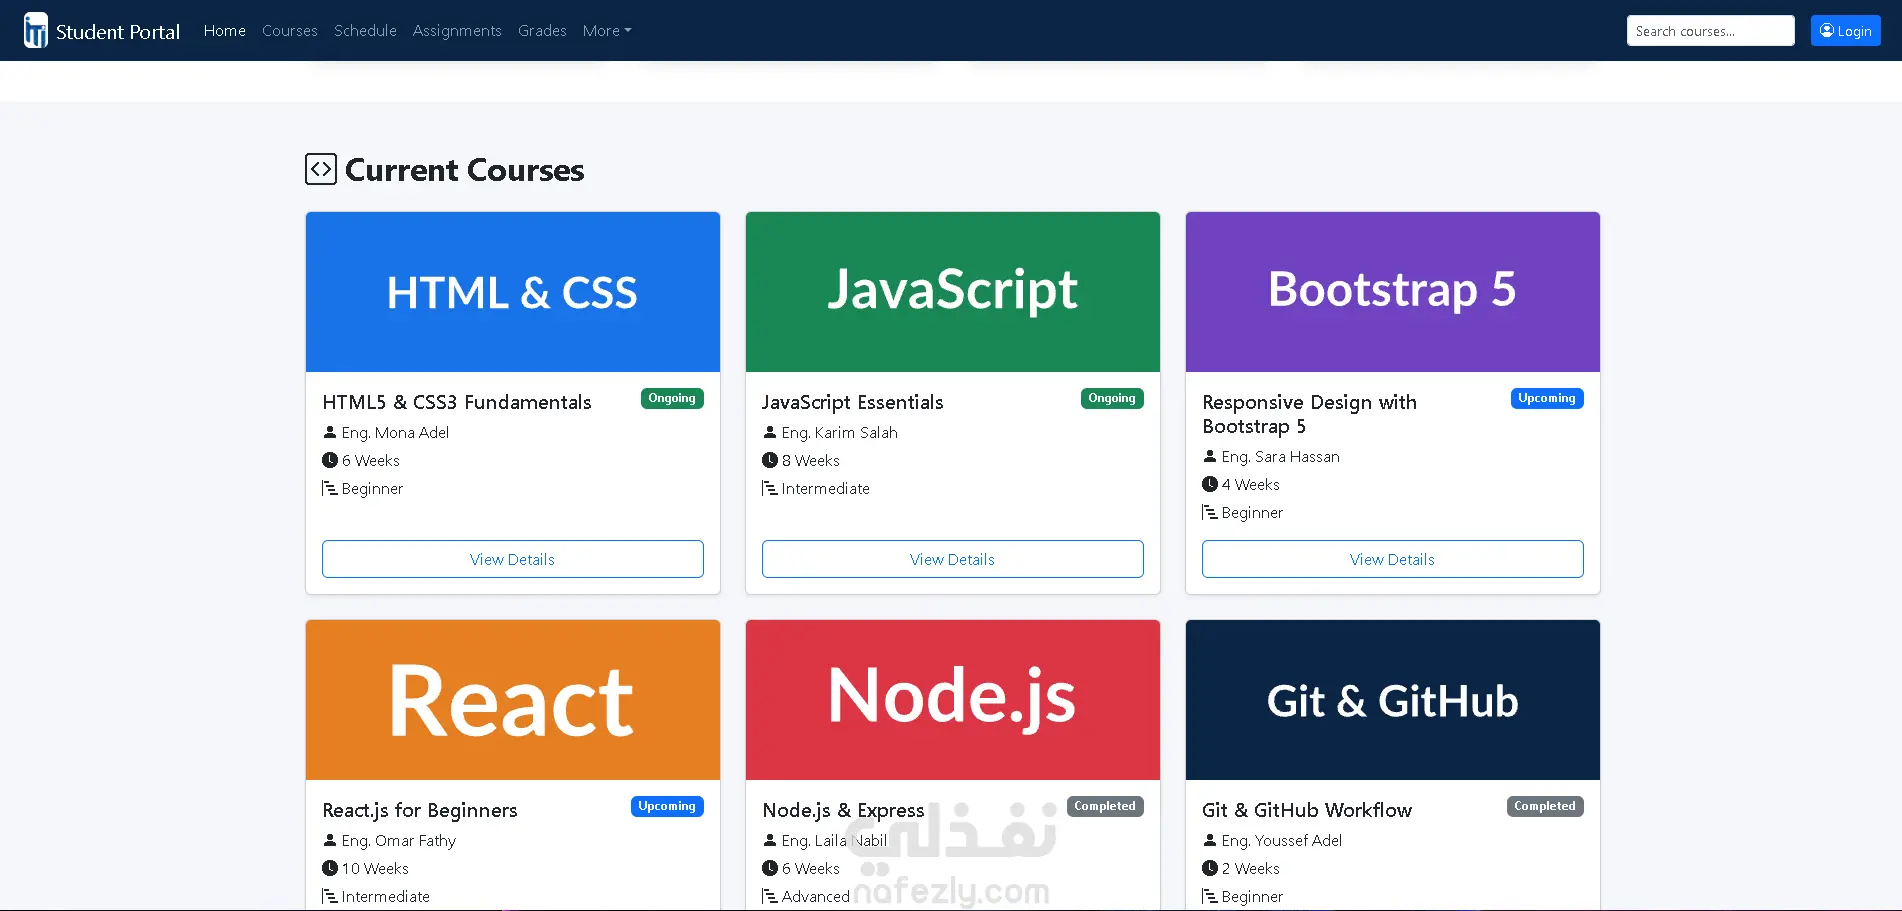Click the Git & GitHub course banner
This screenshot has width=1902, height=911.
point(1393,700)
